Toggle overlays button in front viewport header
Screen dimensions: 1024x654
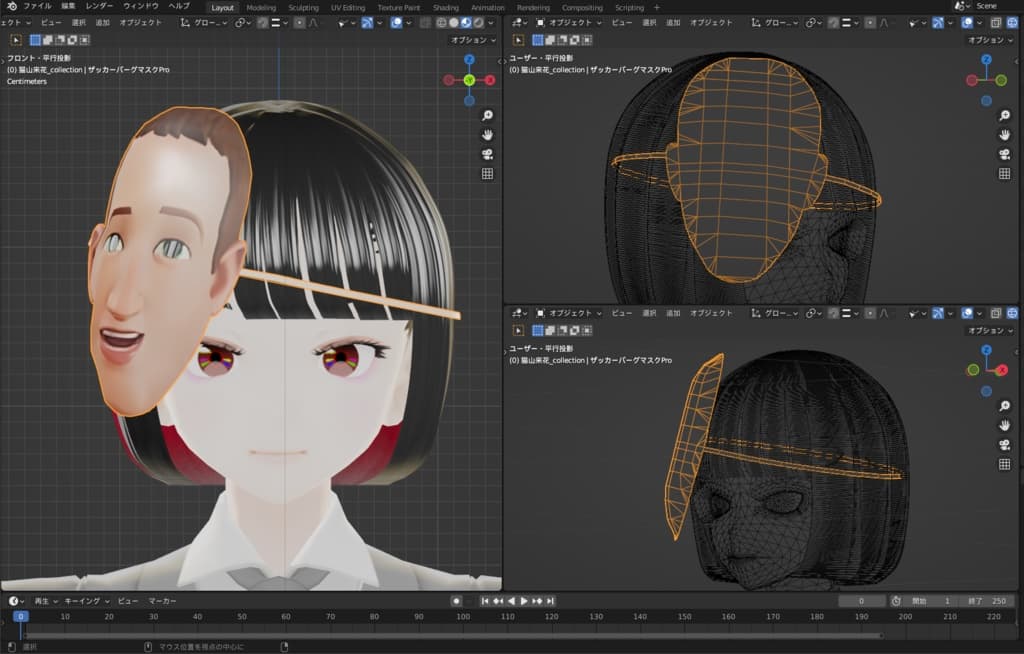click(397, 22)
